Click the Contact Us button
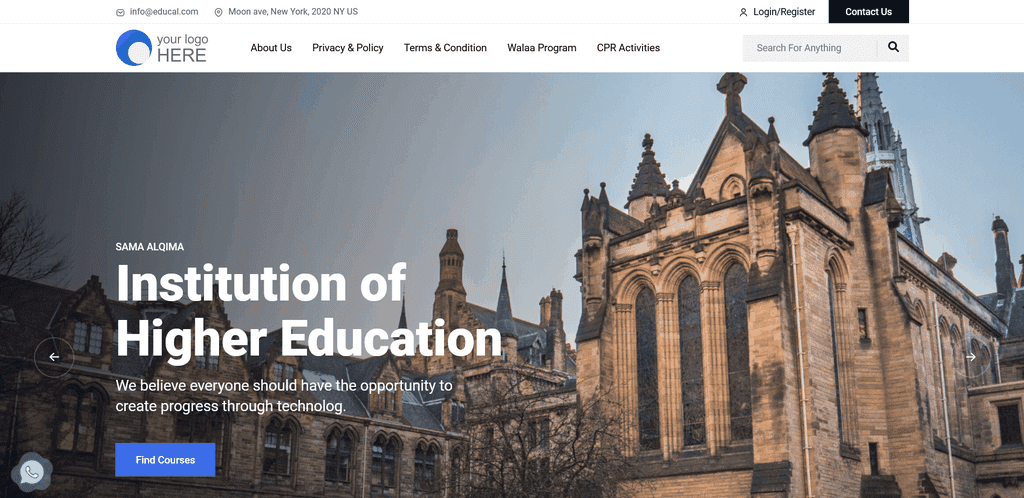The width and height of the screenshot is (1024, 498). coord(869,12)
